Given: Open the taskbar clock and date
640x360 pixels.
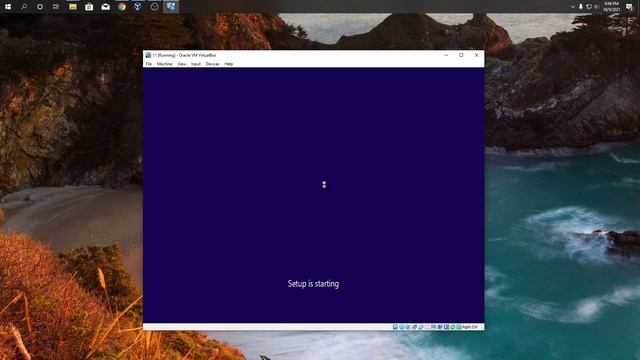Looking at the screenshot, I should [x=611, y=7].
